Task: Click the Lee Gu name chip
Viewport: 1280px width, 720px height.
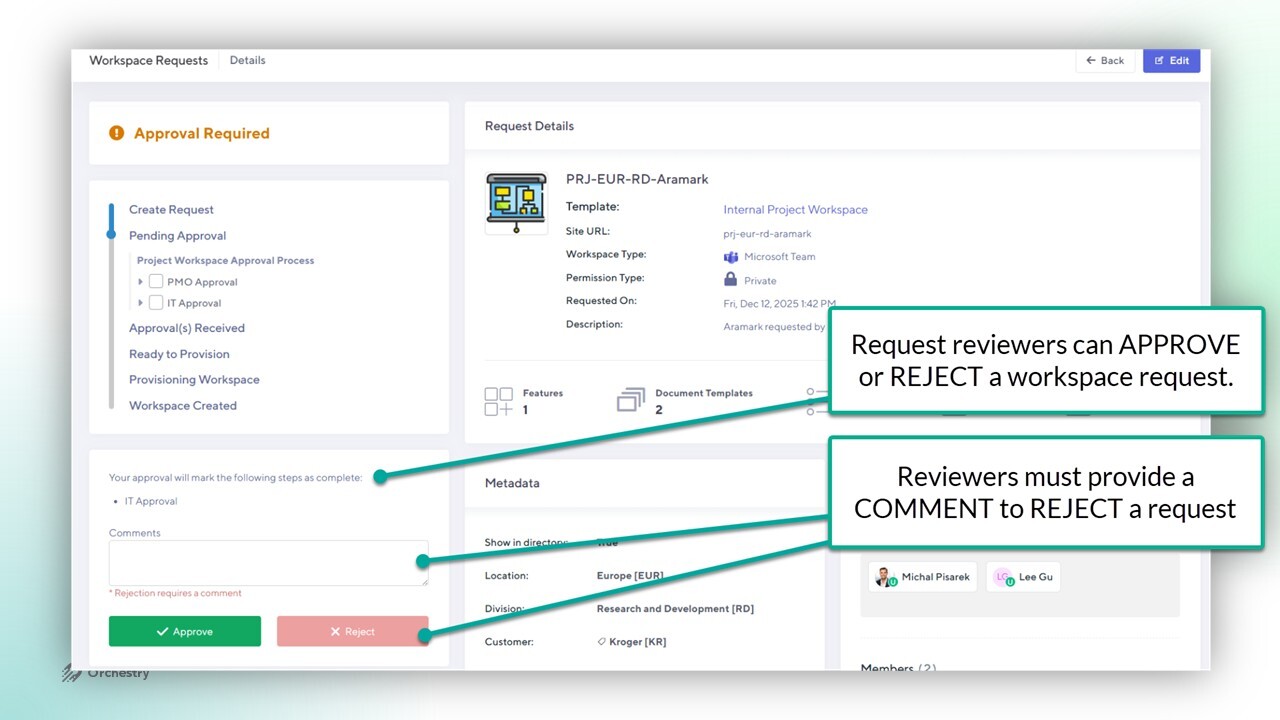Action: 1023,577
